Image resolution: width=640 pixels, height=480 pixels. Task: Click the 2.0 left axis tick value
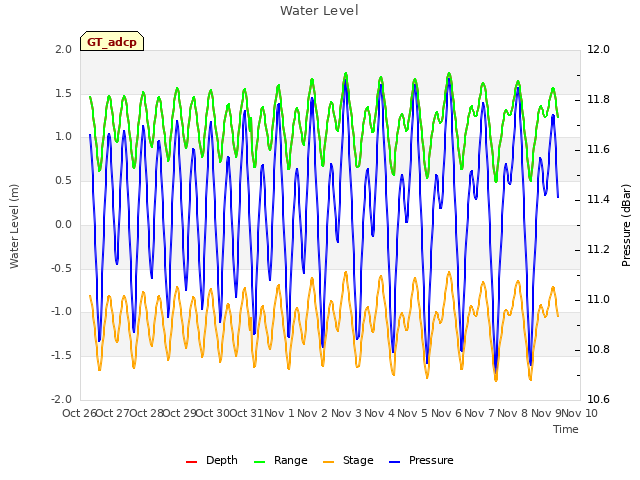click(64, 49)
